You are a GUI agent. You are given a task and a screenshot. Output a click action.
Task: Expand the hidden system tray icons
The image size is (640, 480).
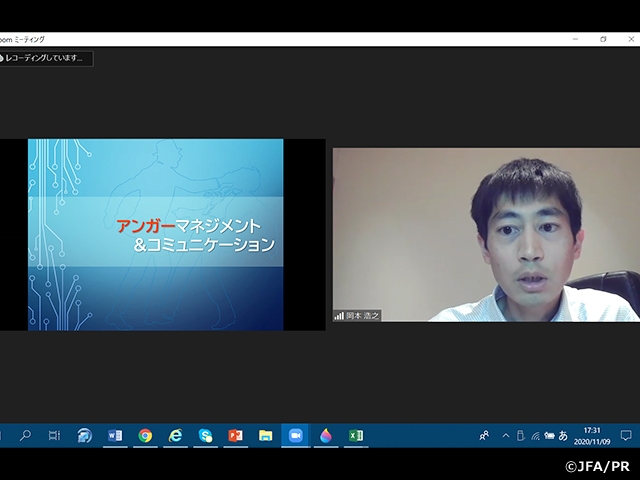[x=505, y=436]
